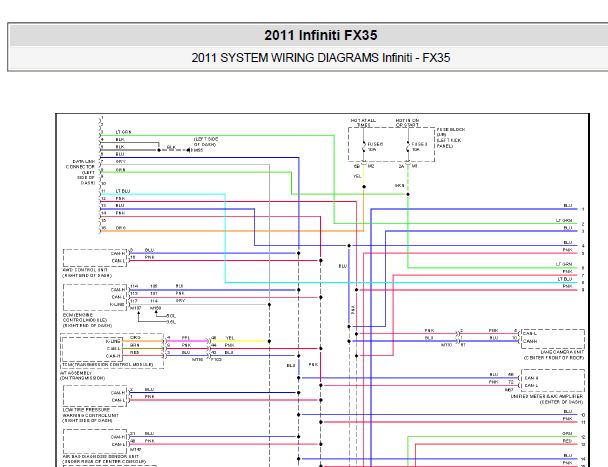Click the "FUSE 6" 10A fuse symbol

pyautogui.click(x=364, y=147)
